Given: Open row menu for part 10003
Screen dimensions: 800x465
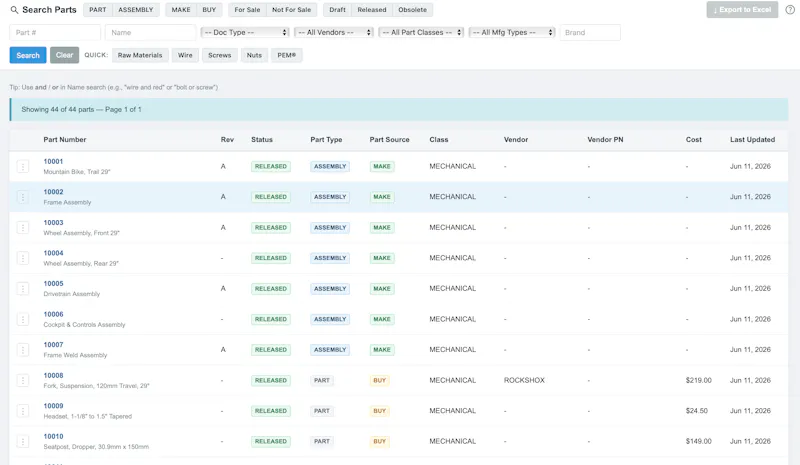Looking at the screenshot, I should (23, 228).
